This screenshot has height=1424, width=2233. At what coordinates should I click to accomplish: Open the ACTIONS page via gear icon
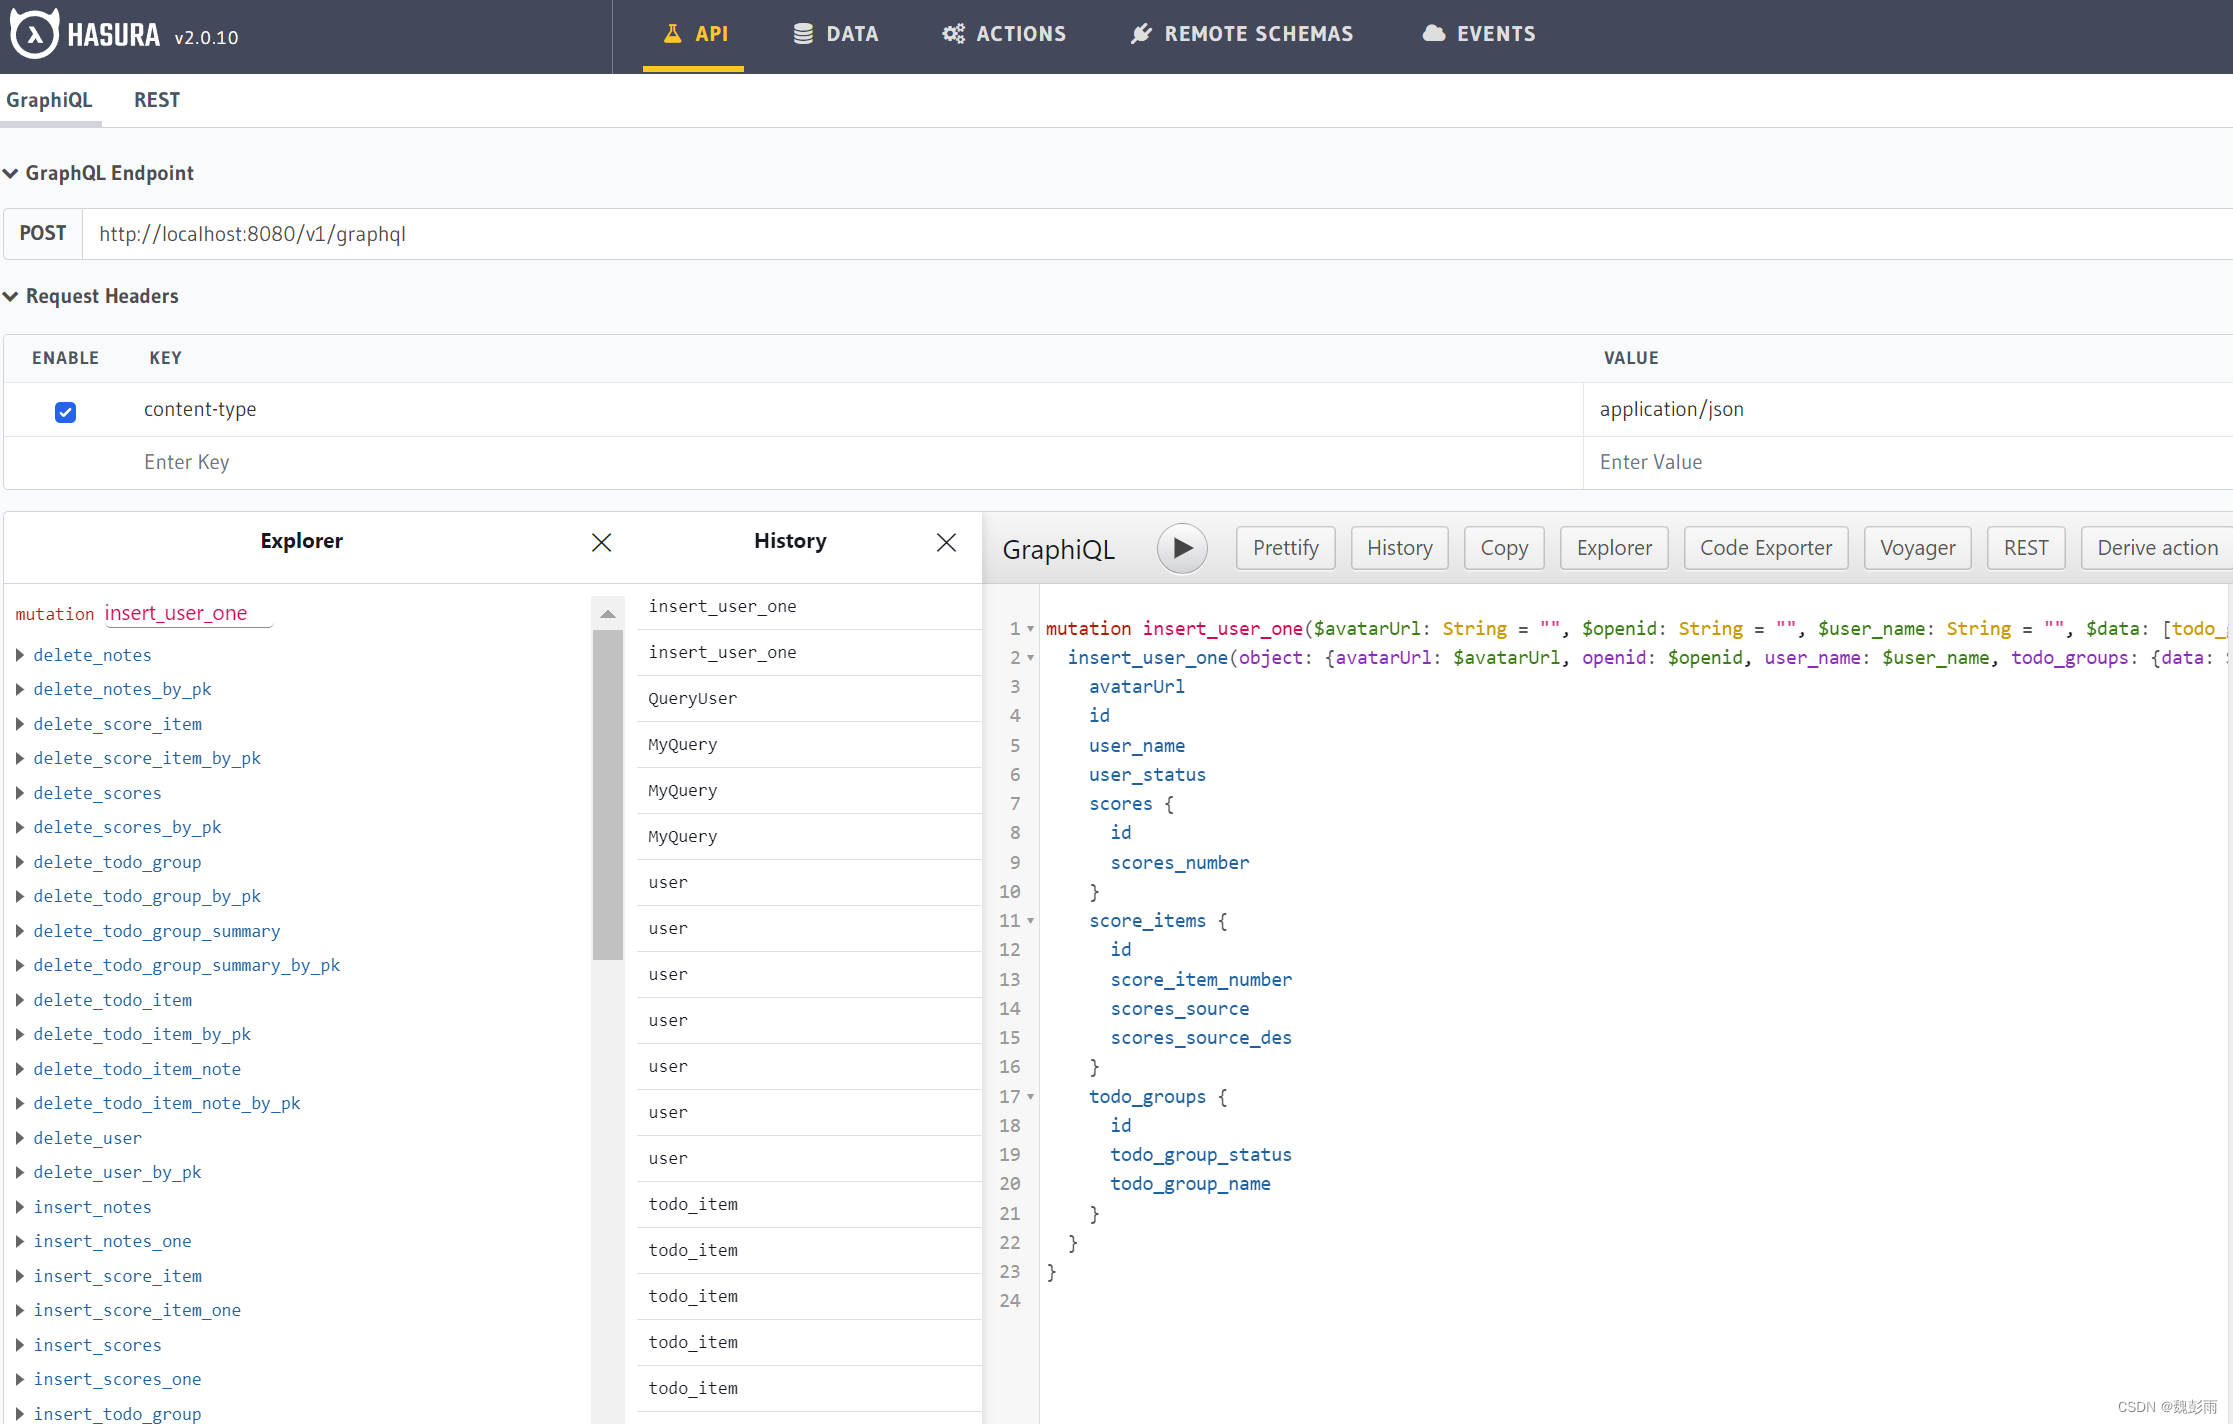click(x=1002, y=33)
